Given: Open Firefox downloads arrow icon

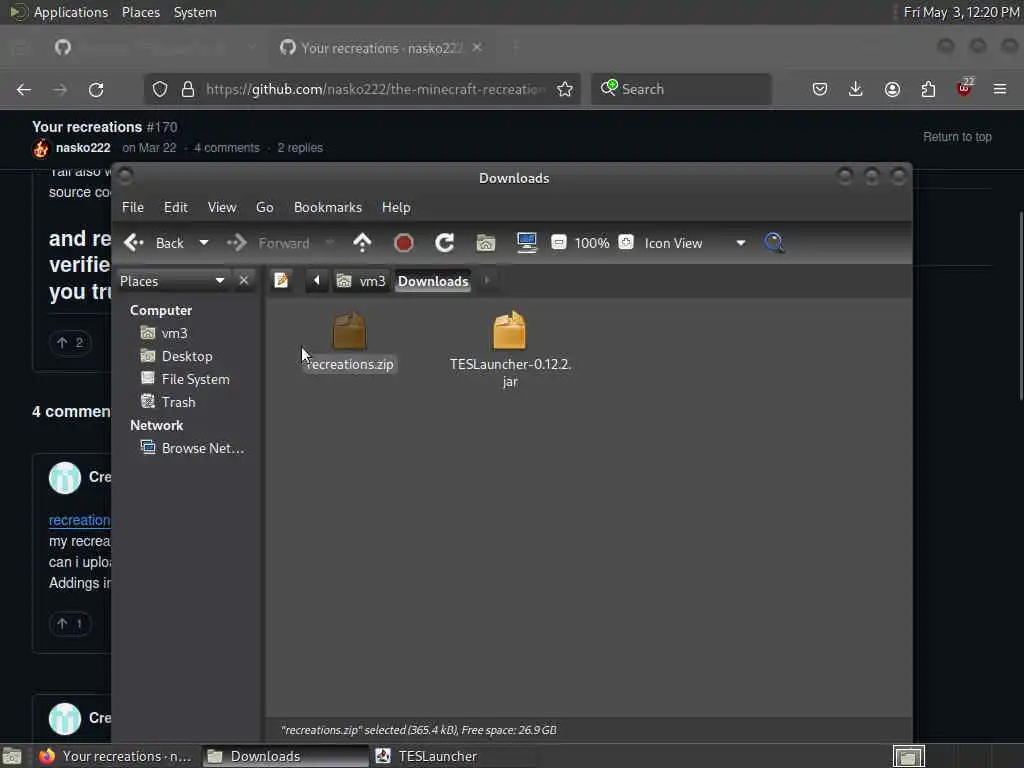Looking at the screenshot, I should [856, 89].
